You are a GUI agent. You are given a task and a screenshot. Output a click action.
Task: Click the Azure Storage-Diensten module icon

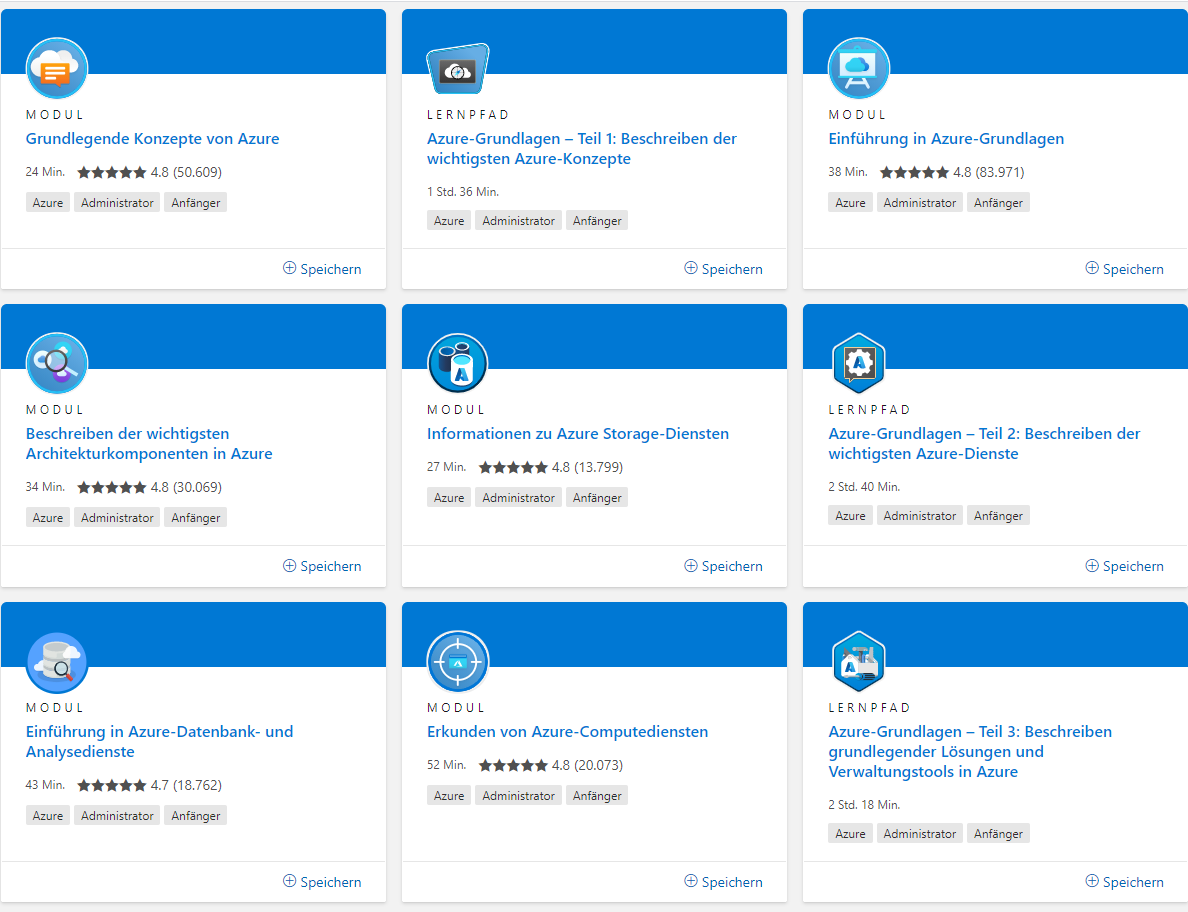tap(458, 363)
